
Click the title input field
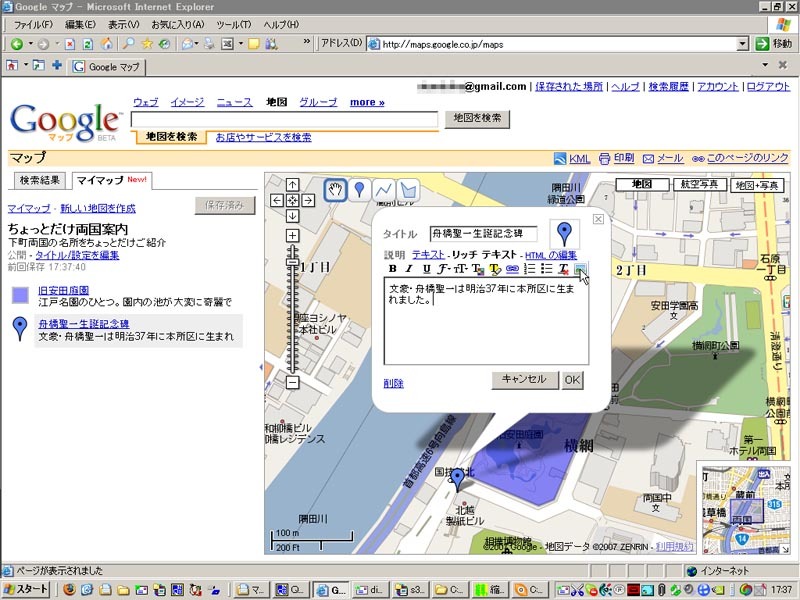[483, 234]
